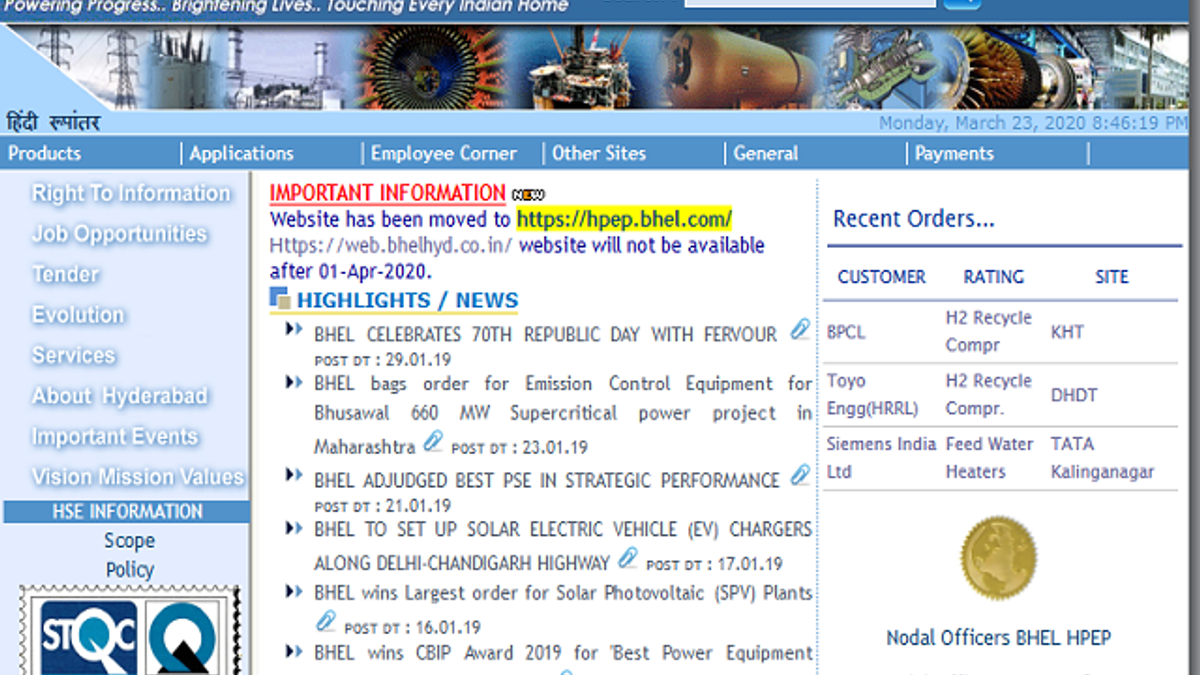Screen dimensions: 1200x675
Task: Select the BPCL customer cell
Action: pyautogui.click(x=846, y=332)
